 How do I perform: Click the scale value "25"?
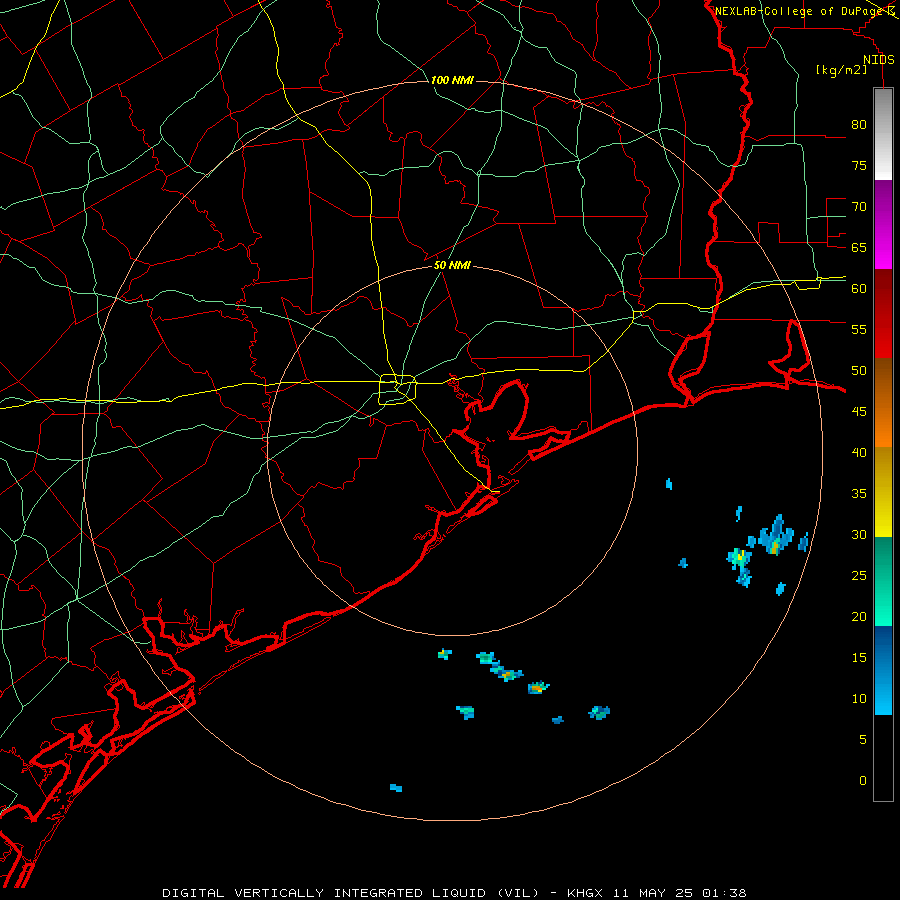(859, 575)
